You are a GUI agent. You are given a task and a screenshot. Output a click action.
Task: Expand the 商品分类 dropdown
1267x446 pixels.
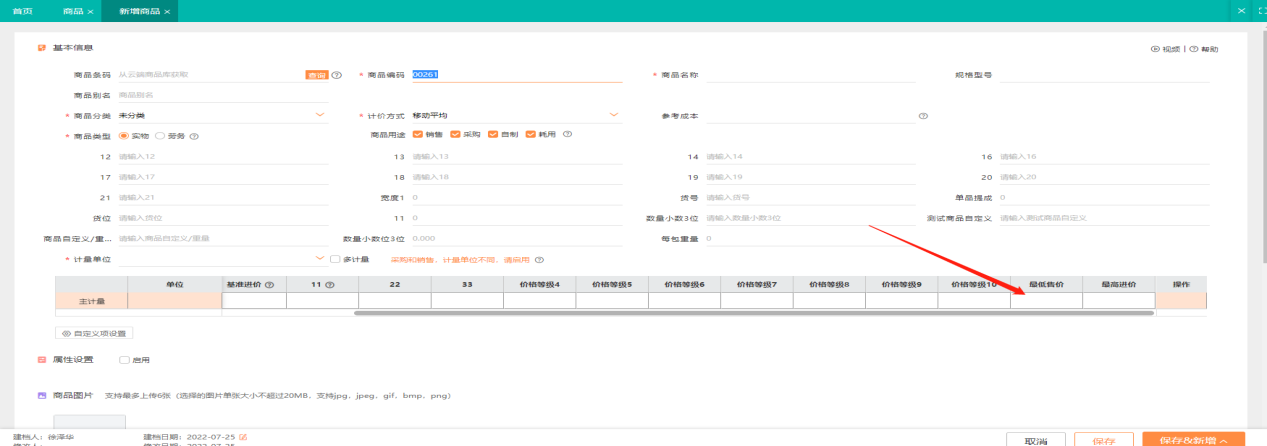click(x=320, y=116)
